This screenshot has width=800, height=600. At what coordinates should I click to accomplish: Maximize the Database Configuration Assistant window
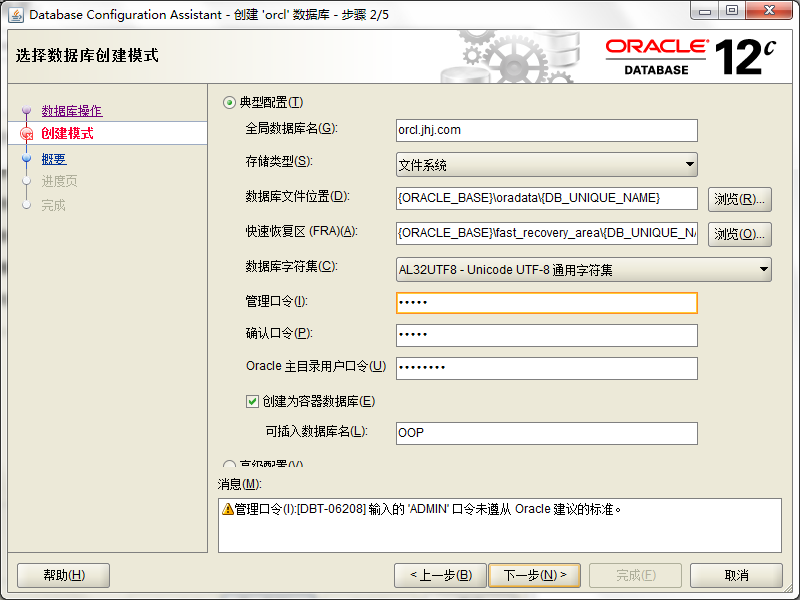(732, 11)
